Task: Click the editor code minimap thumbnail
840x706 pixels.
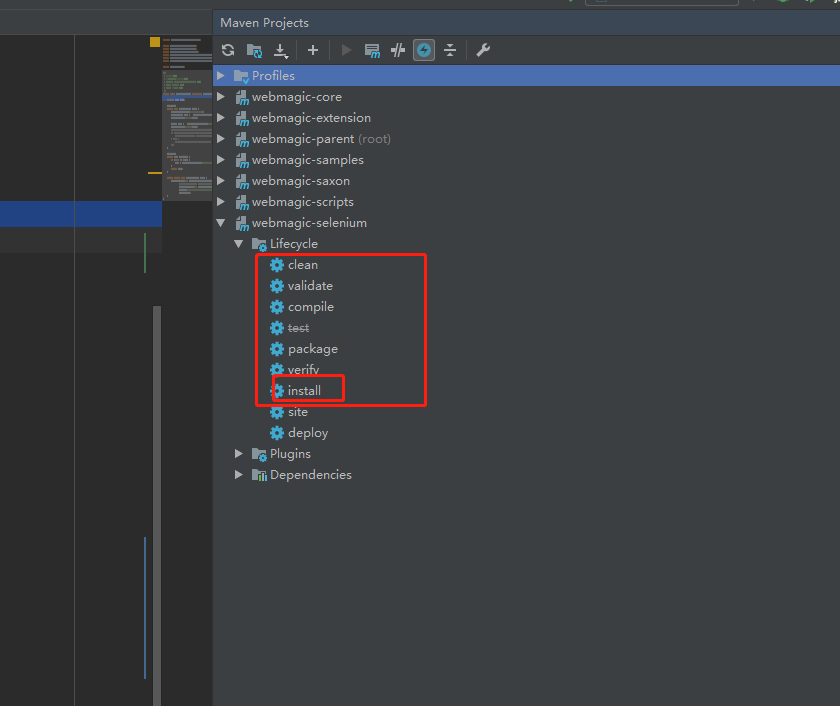Action: [187, 118]
